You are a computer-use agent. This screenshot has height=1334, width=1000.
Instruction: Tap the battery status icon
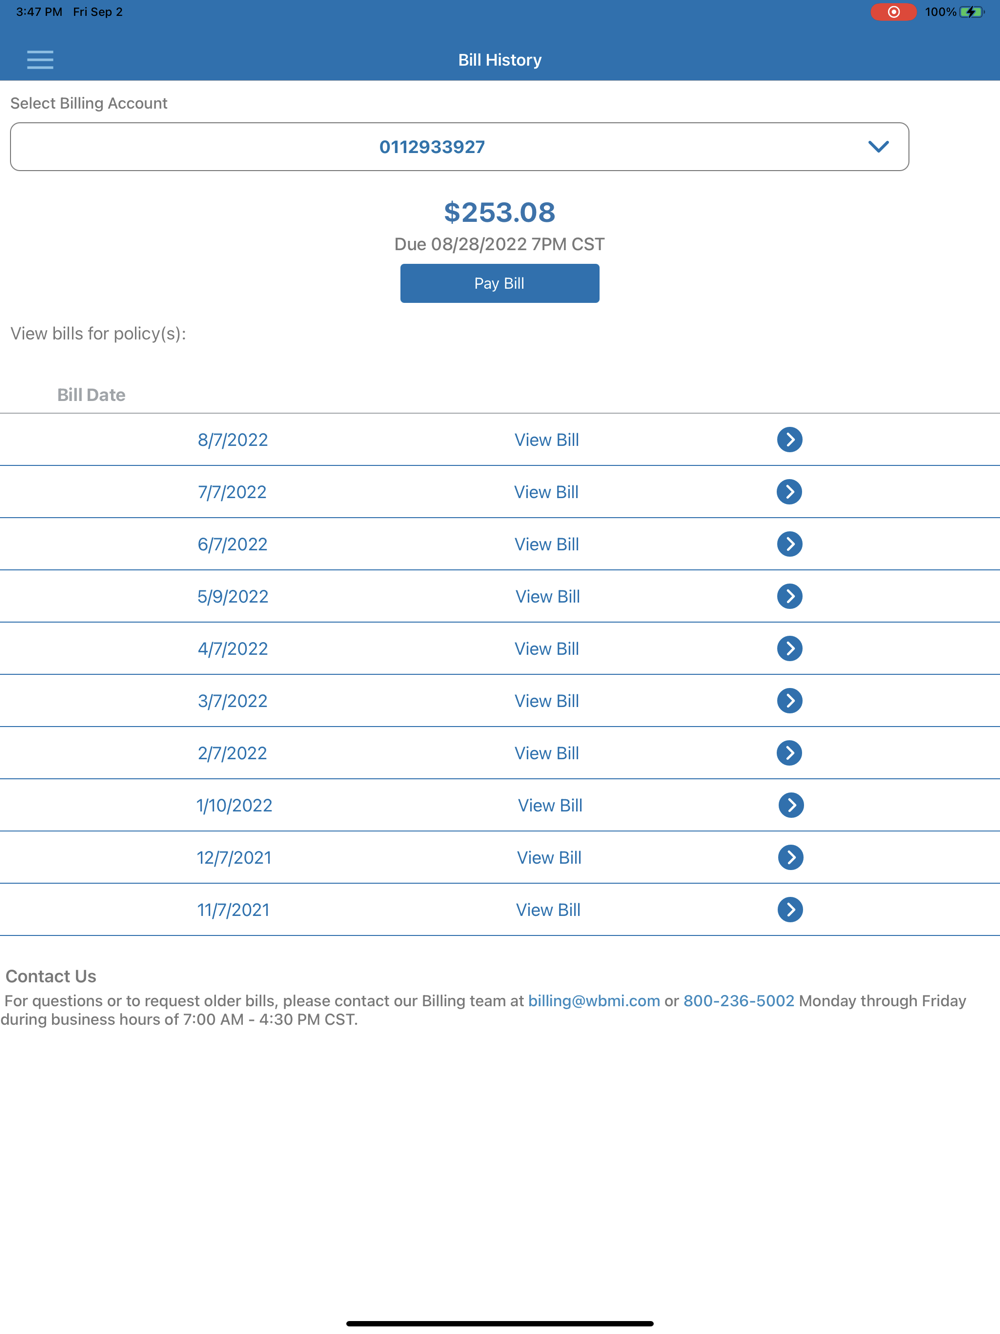(x=972, y=12)
